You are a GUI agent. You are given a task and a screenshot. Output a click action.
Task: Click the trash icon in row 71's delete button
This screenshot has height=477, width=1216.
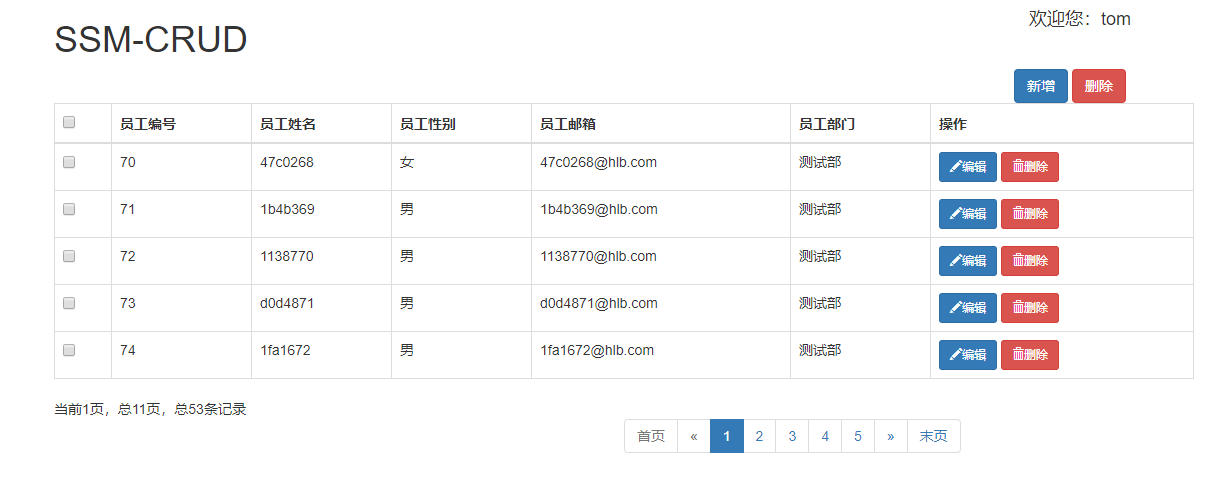coord(1018,214)
